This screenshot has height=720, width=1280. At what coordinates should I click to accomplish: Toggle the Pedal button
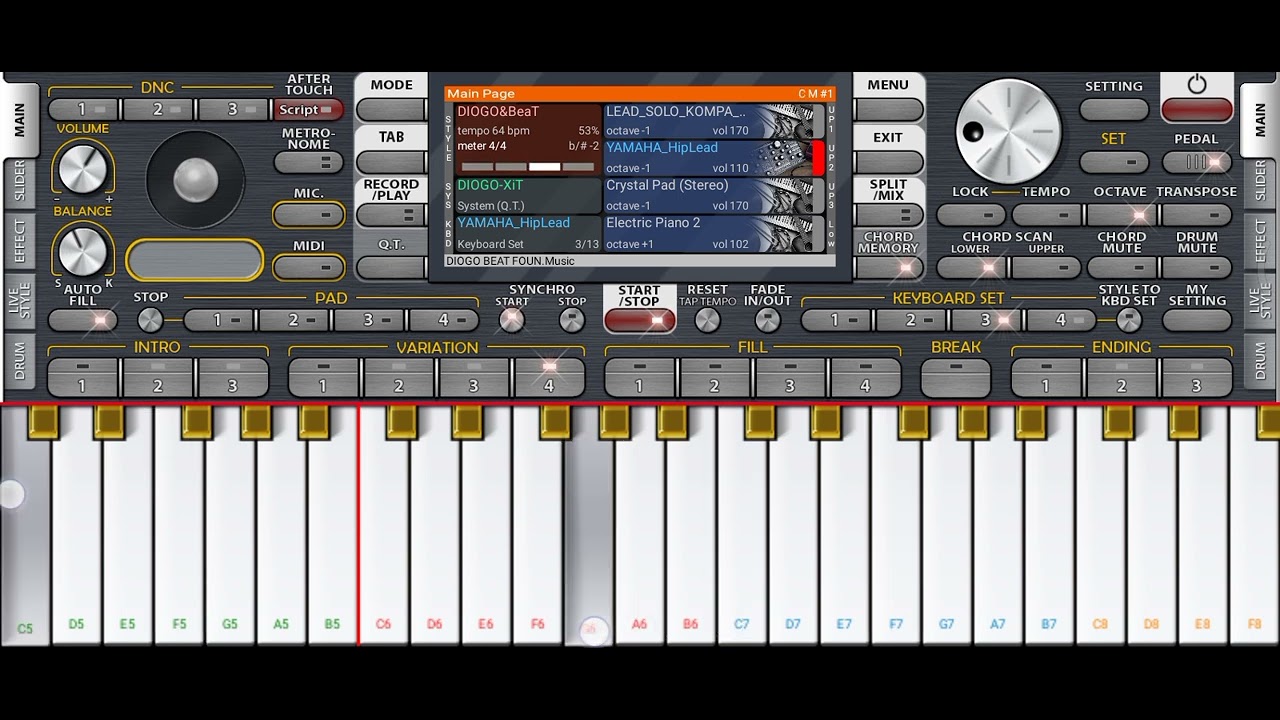click(1197, 162)
